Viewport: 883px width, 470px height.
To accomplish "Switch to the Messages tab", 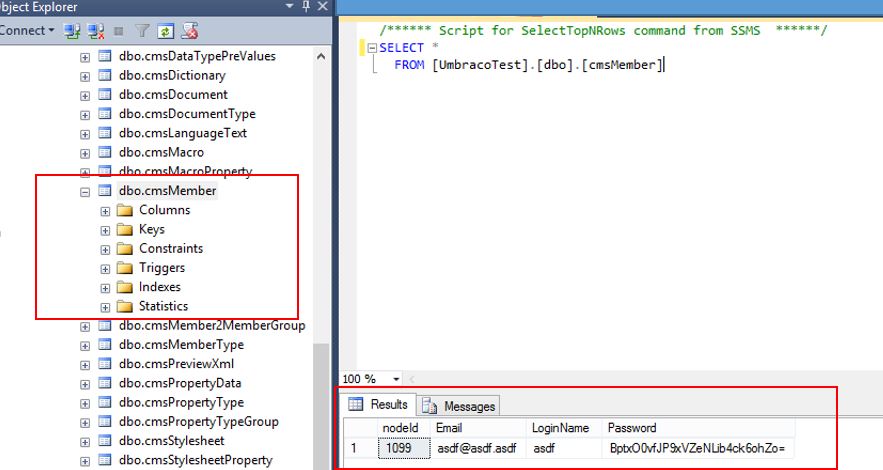I will point(458,406).
